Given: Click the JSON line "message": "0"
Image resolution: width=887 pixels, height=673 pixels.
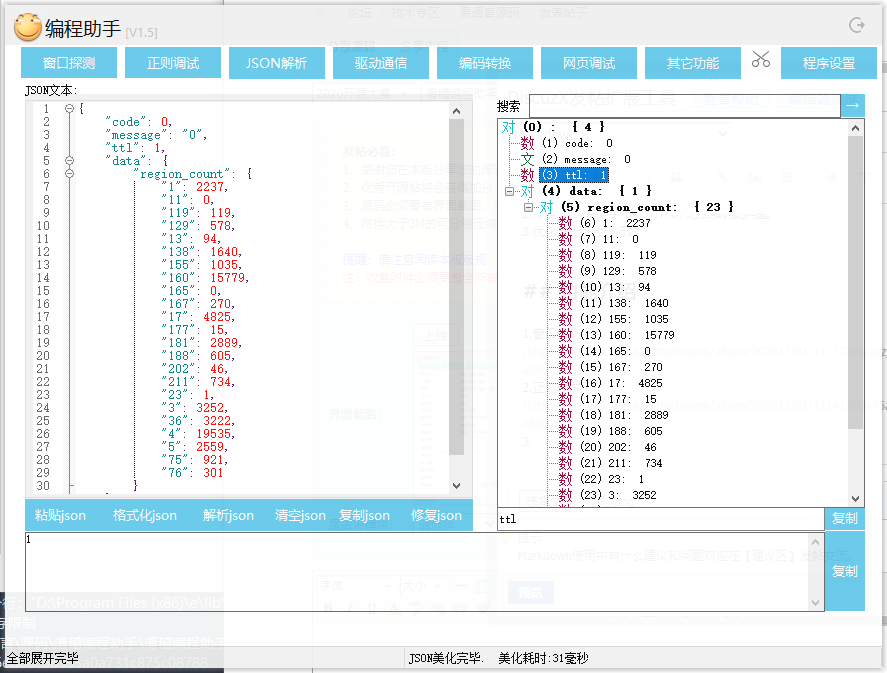Looking at the screenshot, I should 156,135.
